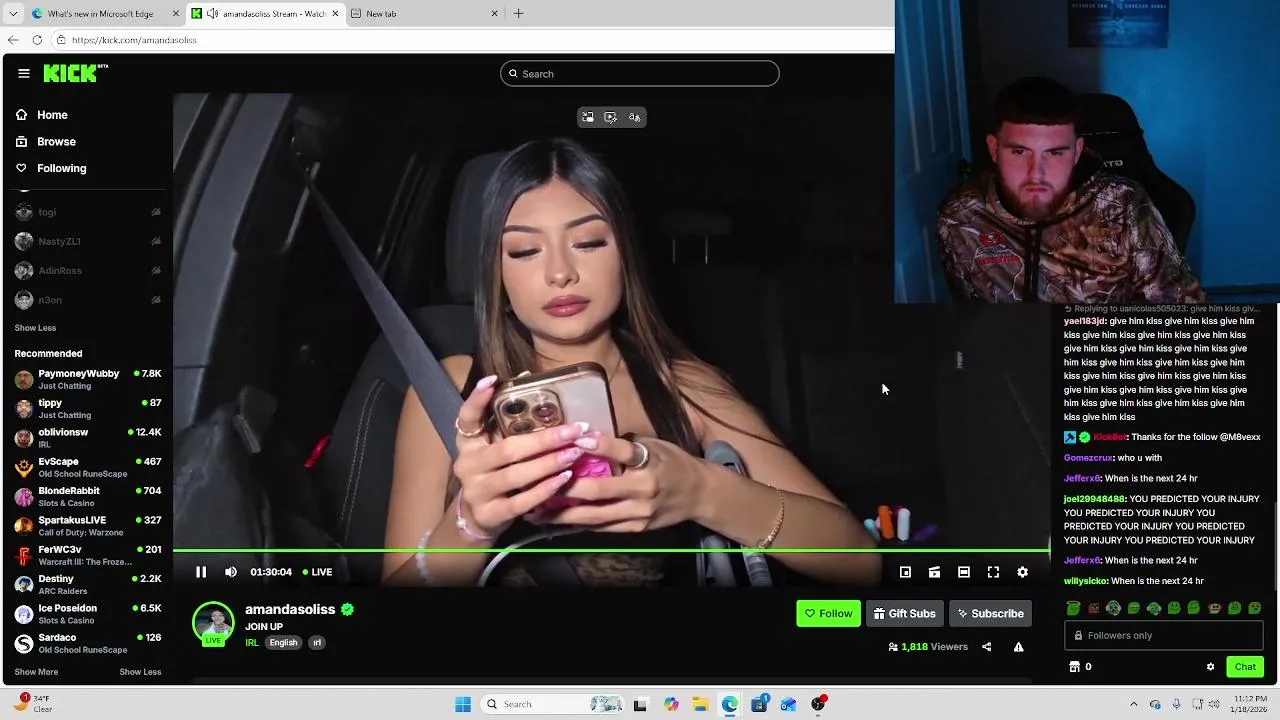Screen dimensions: 1280x720
Task: Expand recommended list with Show More
Action: (36, 672)
